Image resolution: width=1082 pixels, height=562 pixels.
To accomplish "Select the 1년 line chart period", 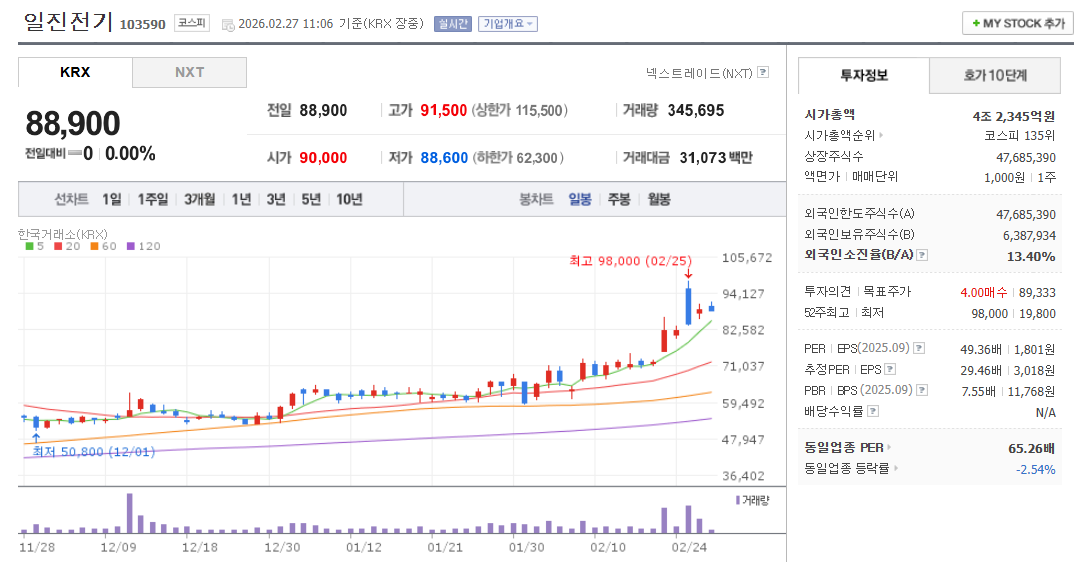I will [x=242, y=200].
